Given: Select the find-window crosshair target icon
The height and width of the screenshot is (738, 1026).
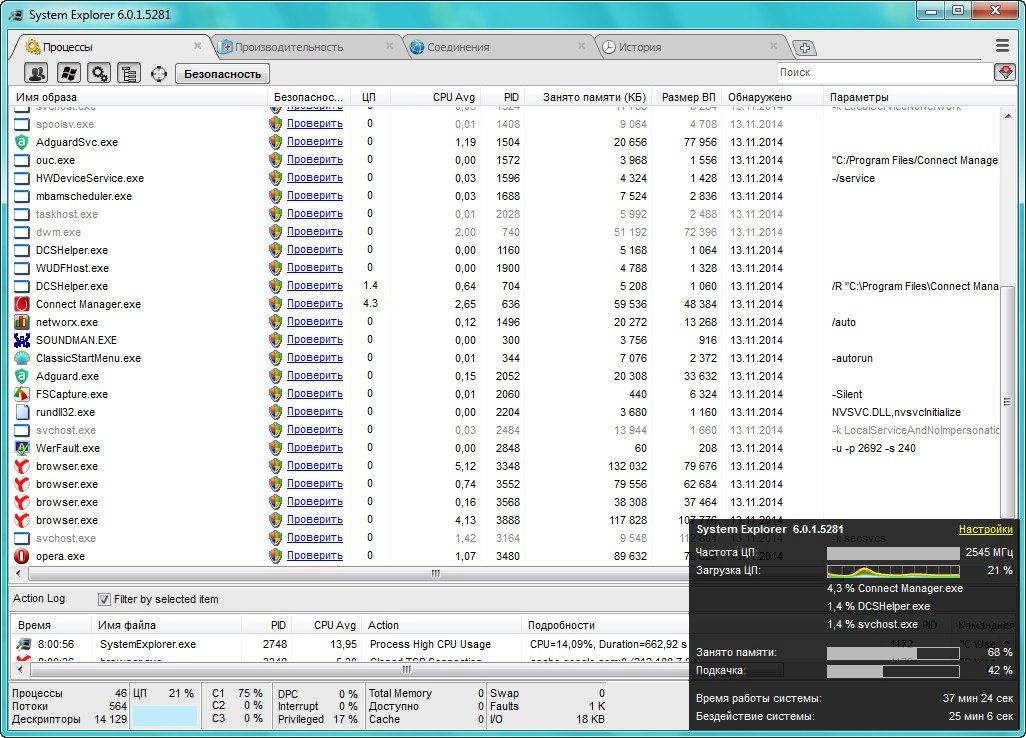Looking at the screenshot, I should (x=159, y=74).
